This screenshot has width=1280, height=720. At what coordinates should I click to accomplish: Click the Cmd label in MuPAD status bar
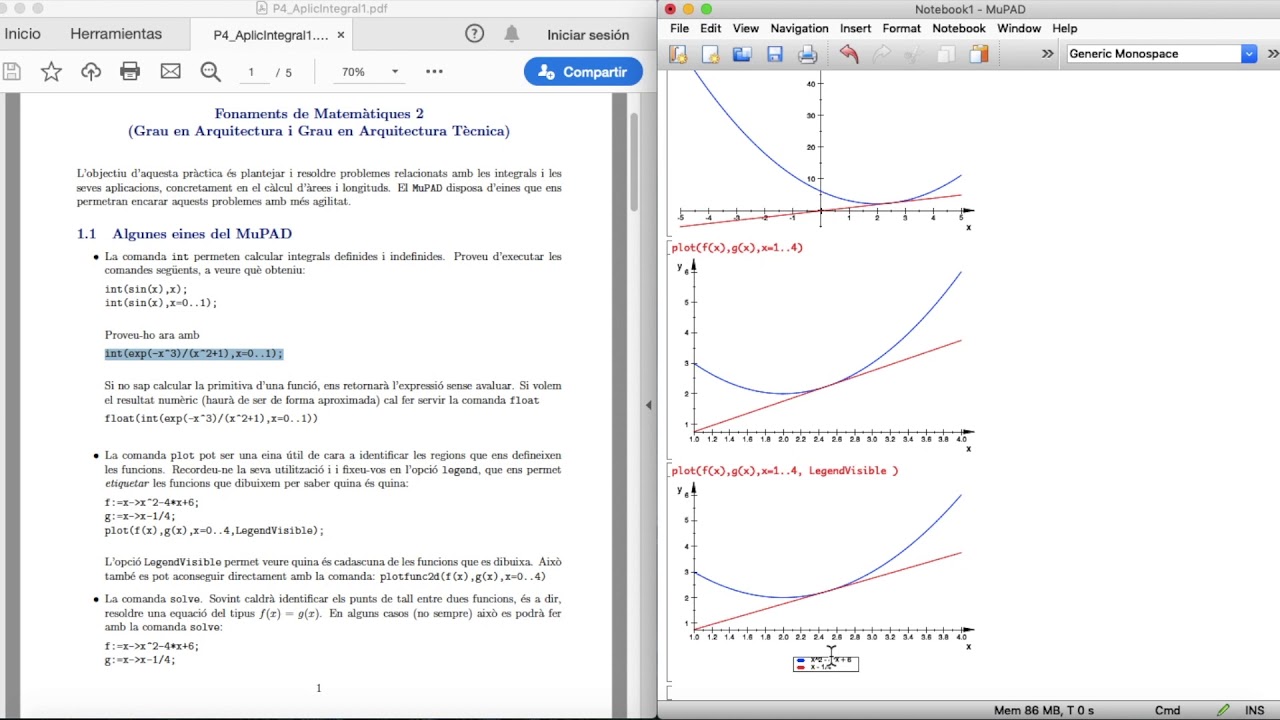click(x=1168, y=710)
